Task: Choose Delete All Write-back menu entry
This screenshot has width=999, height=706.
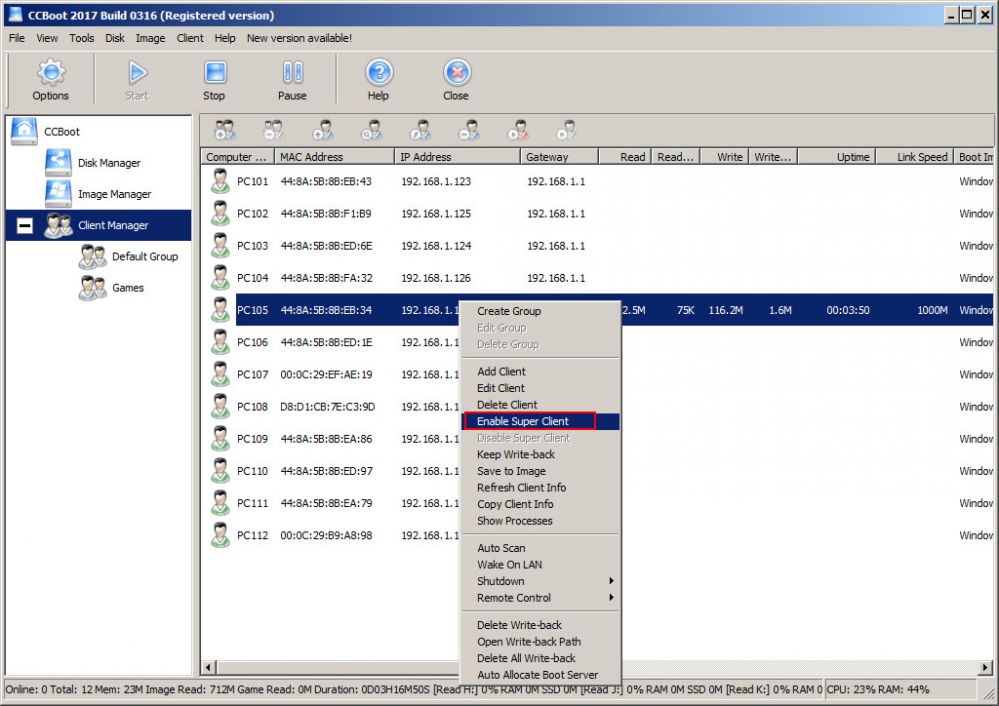Action: tap(540, 658)
